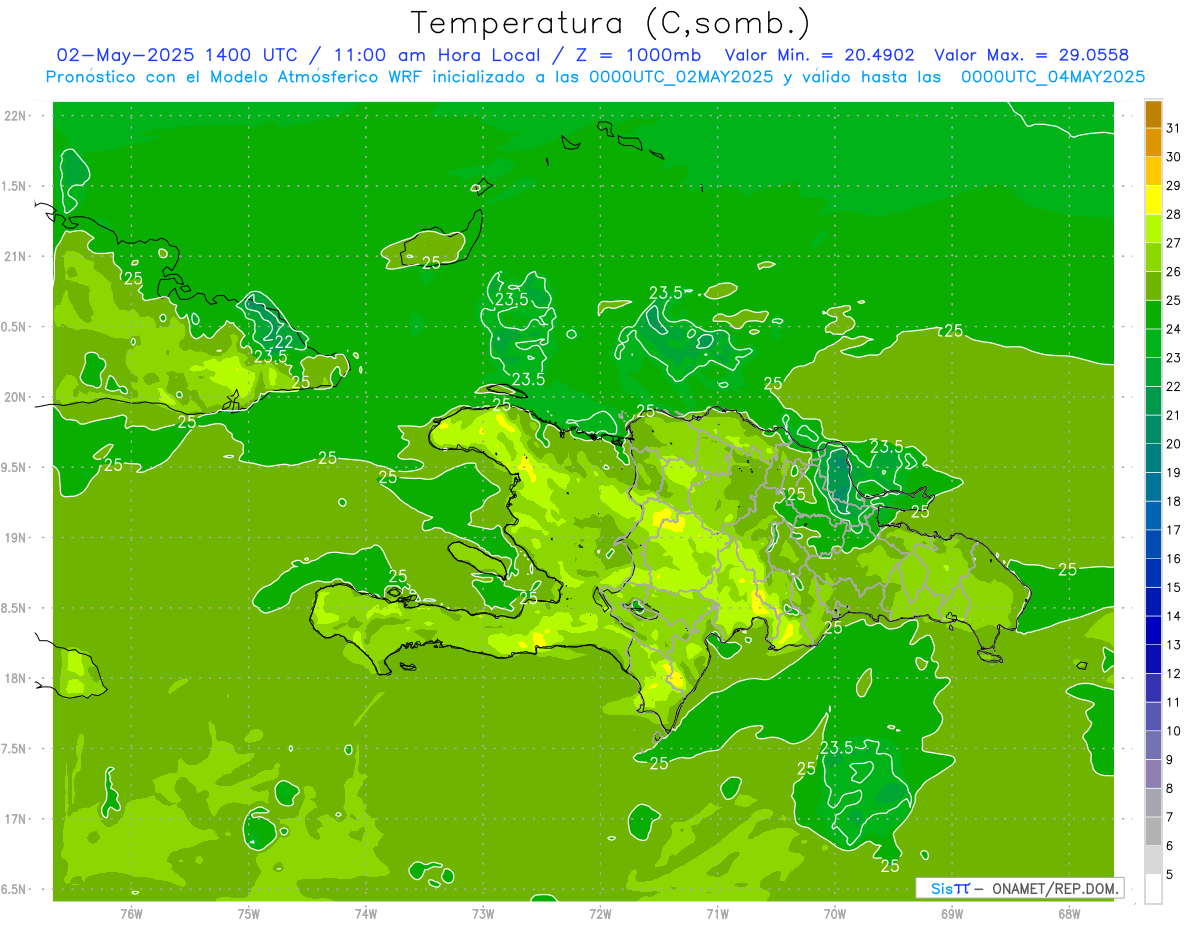Pick the color bar swatch between 9 and 10
1200x927 pixels.
coord(1154,745)
